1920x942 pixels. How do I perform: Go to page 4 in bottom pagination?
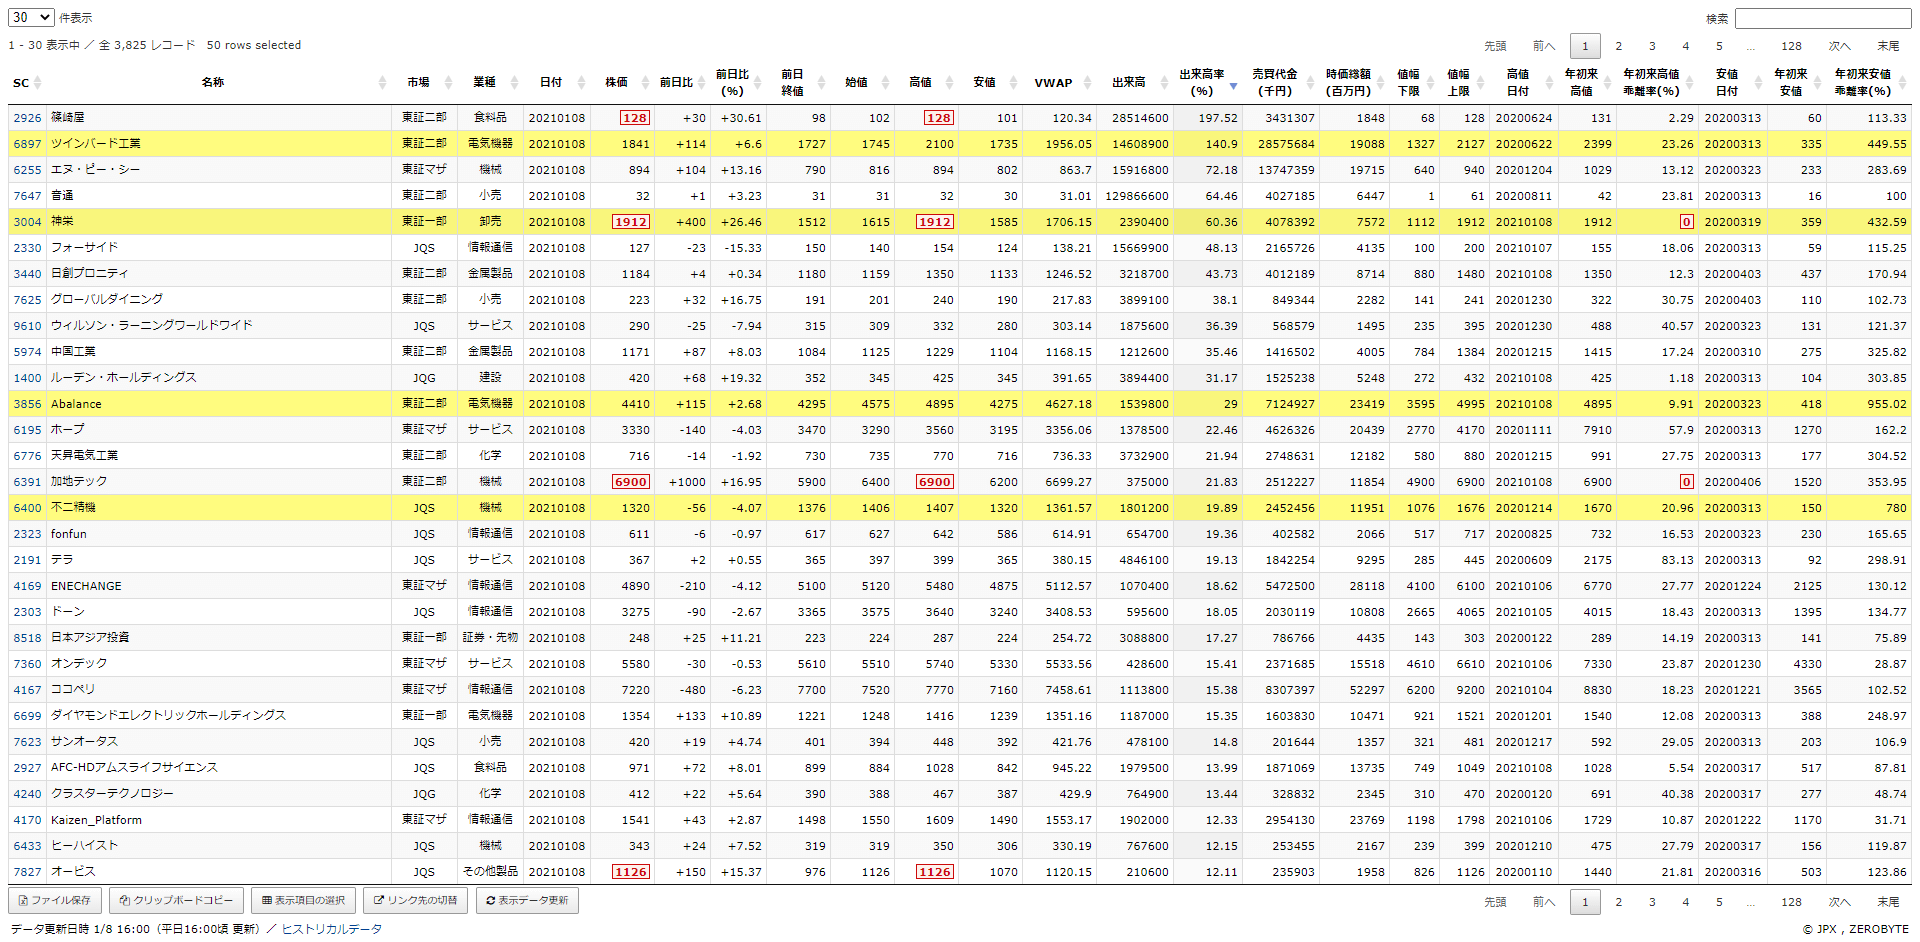[1686, 902]
